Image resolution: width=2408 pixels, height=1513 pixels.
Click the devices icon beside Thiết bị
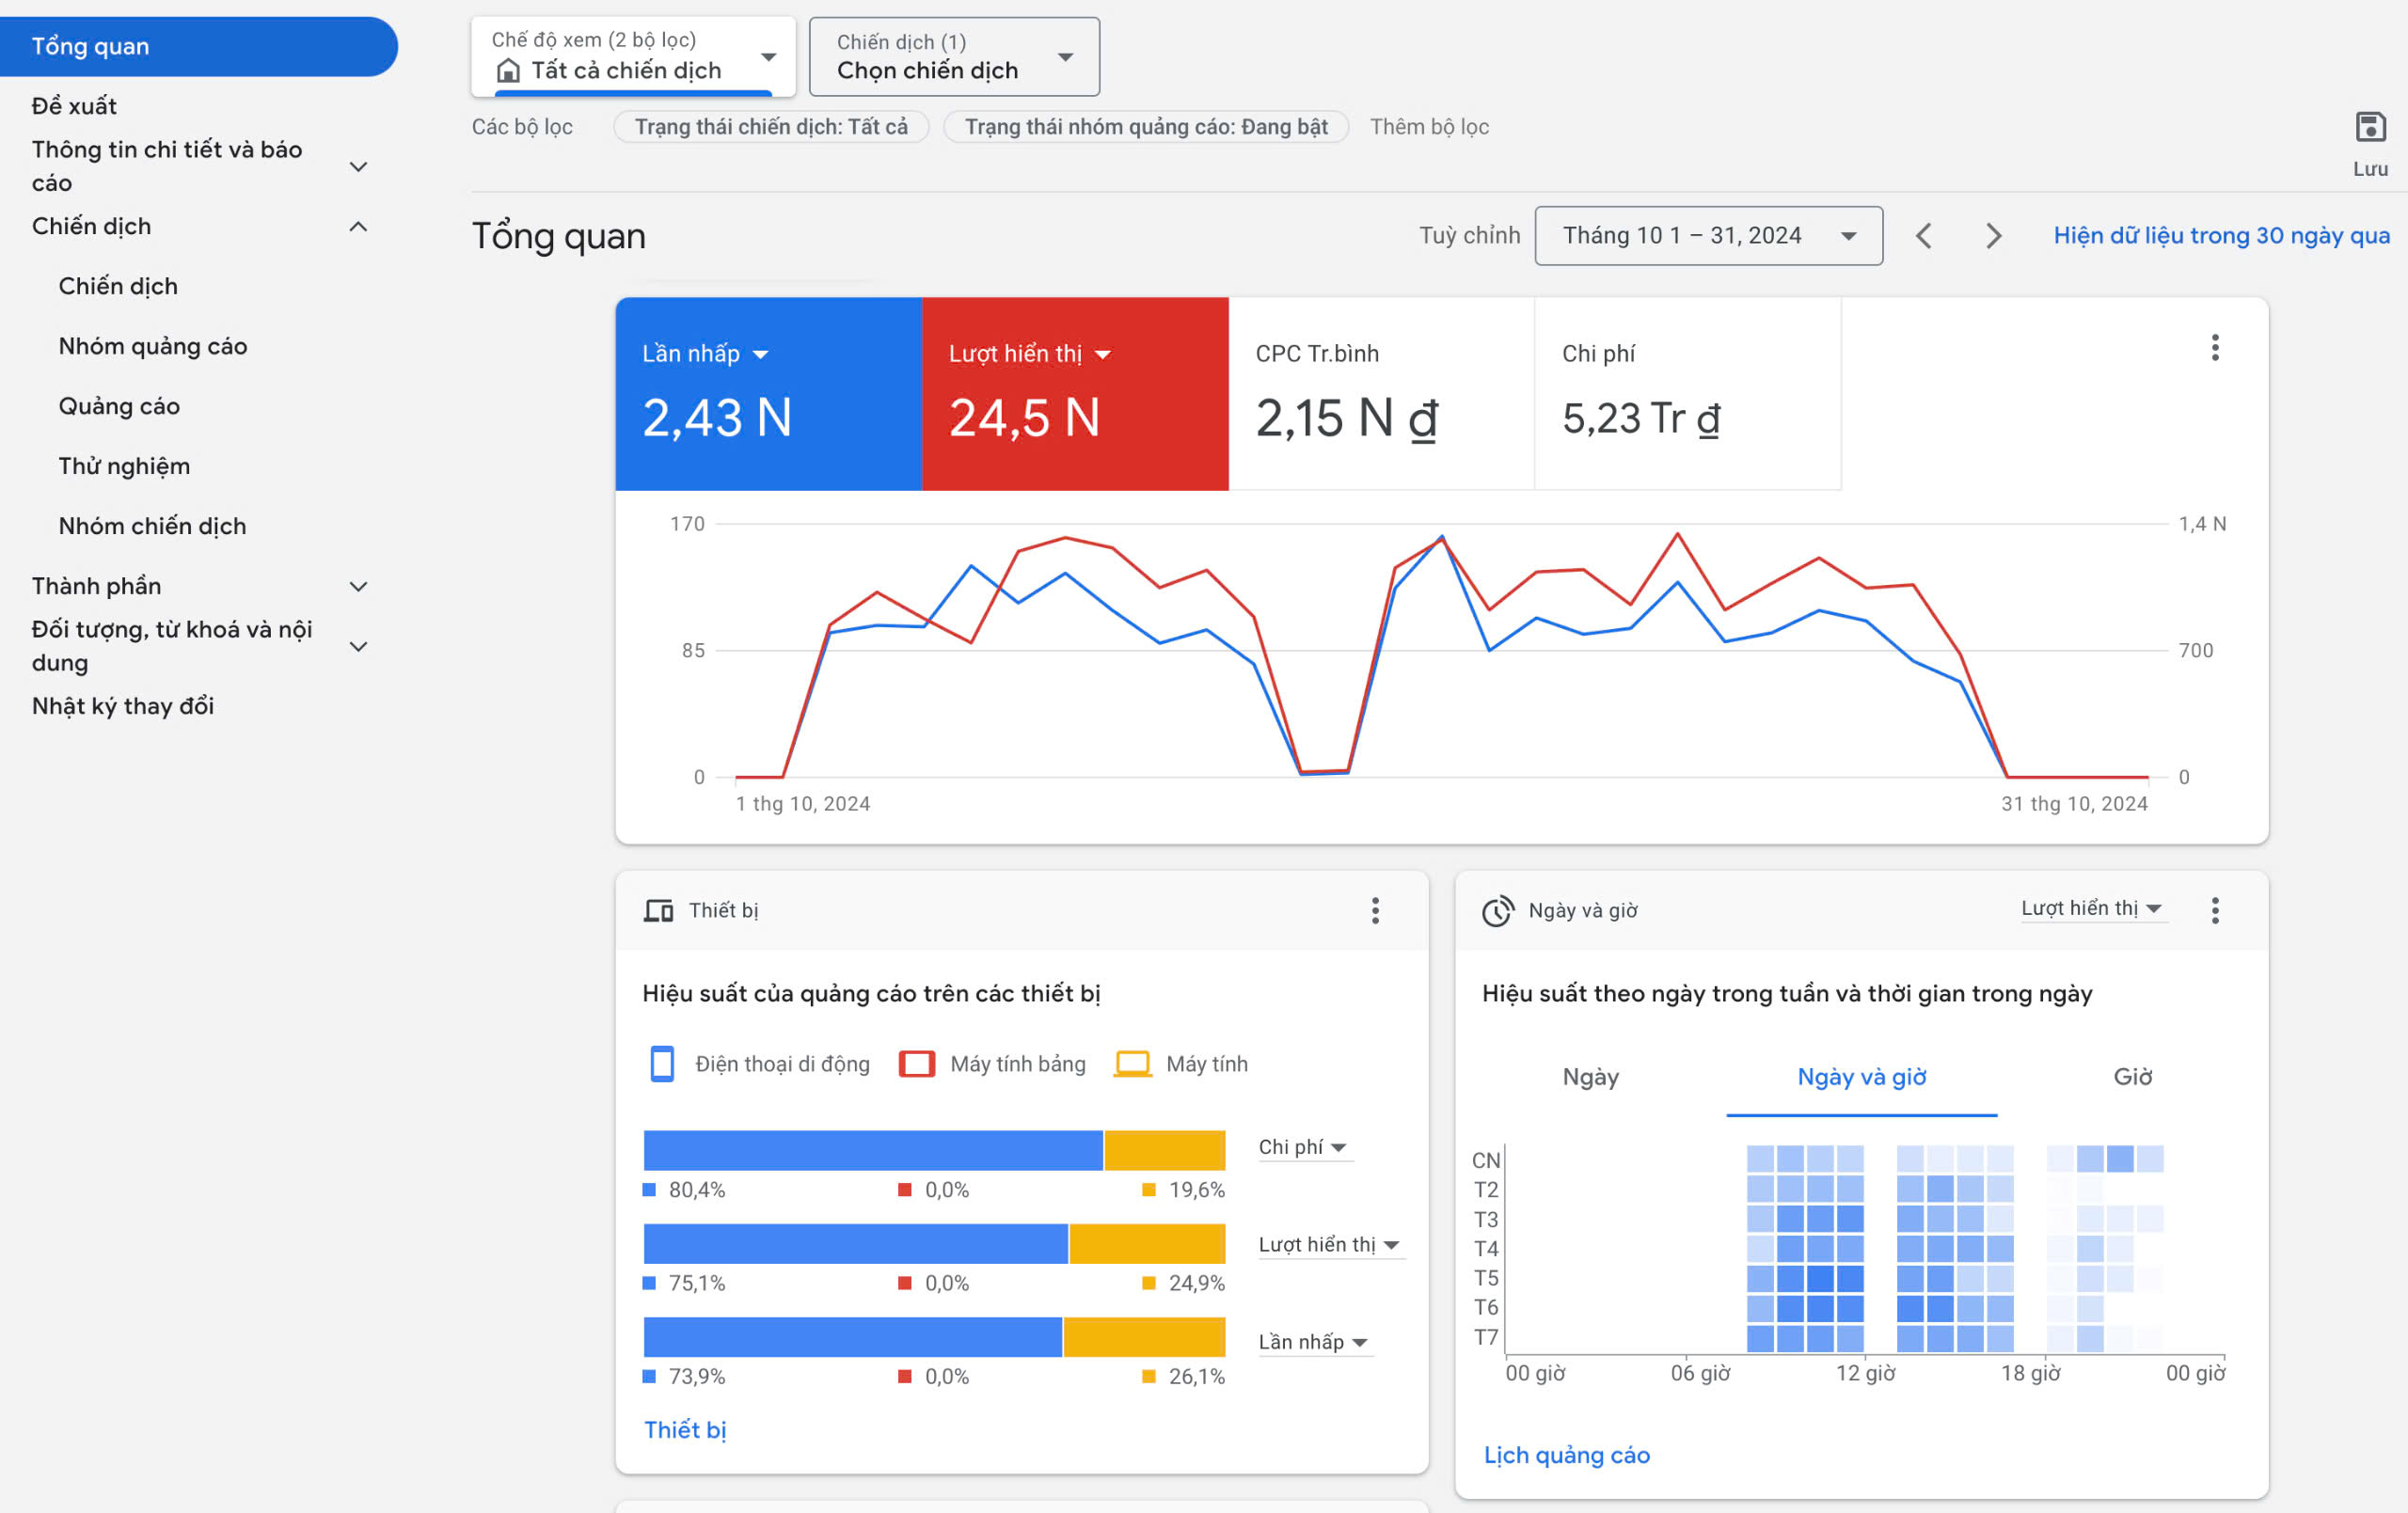(658, 910)
